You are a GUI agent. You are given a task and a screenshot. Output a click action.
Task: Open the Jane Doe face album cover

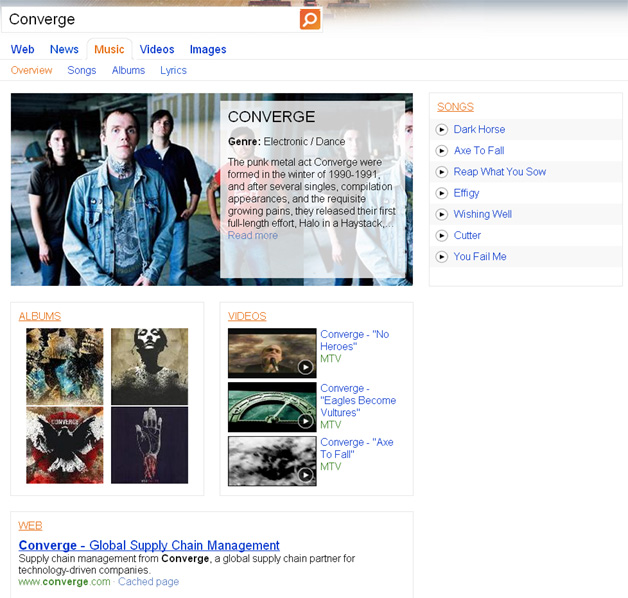click(x=149, y=366)
